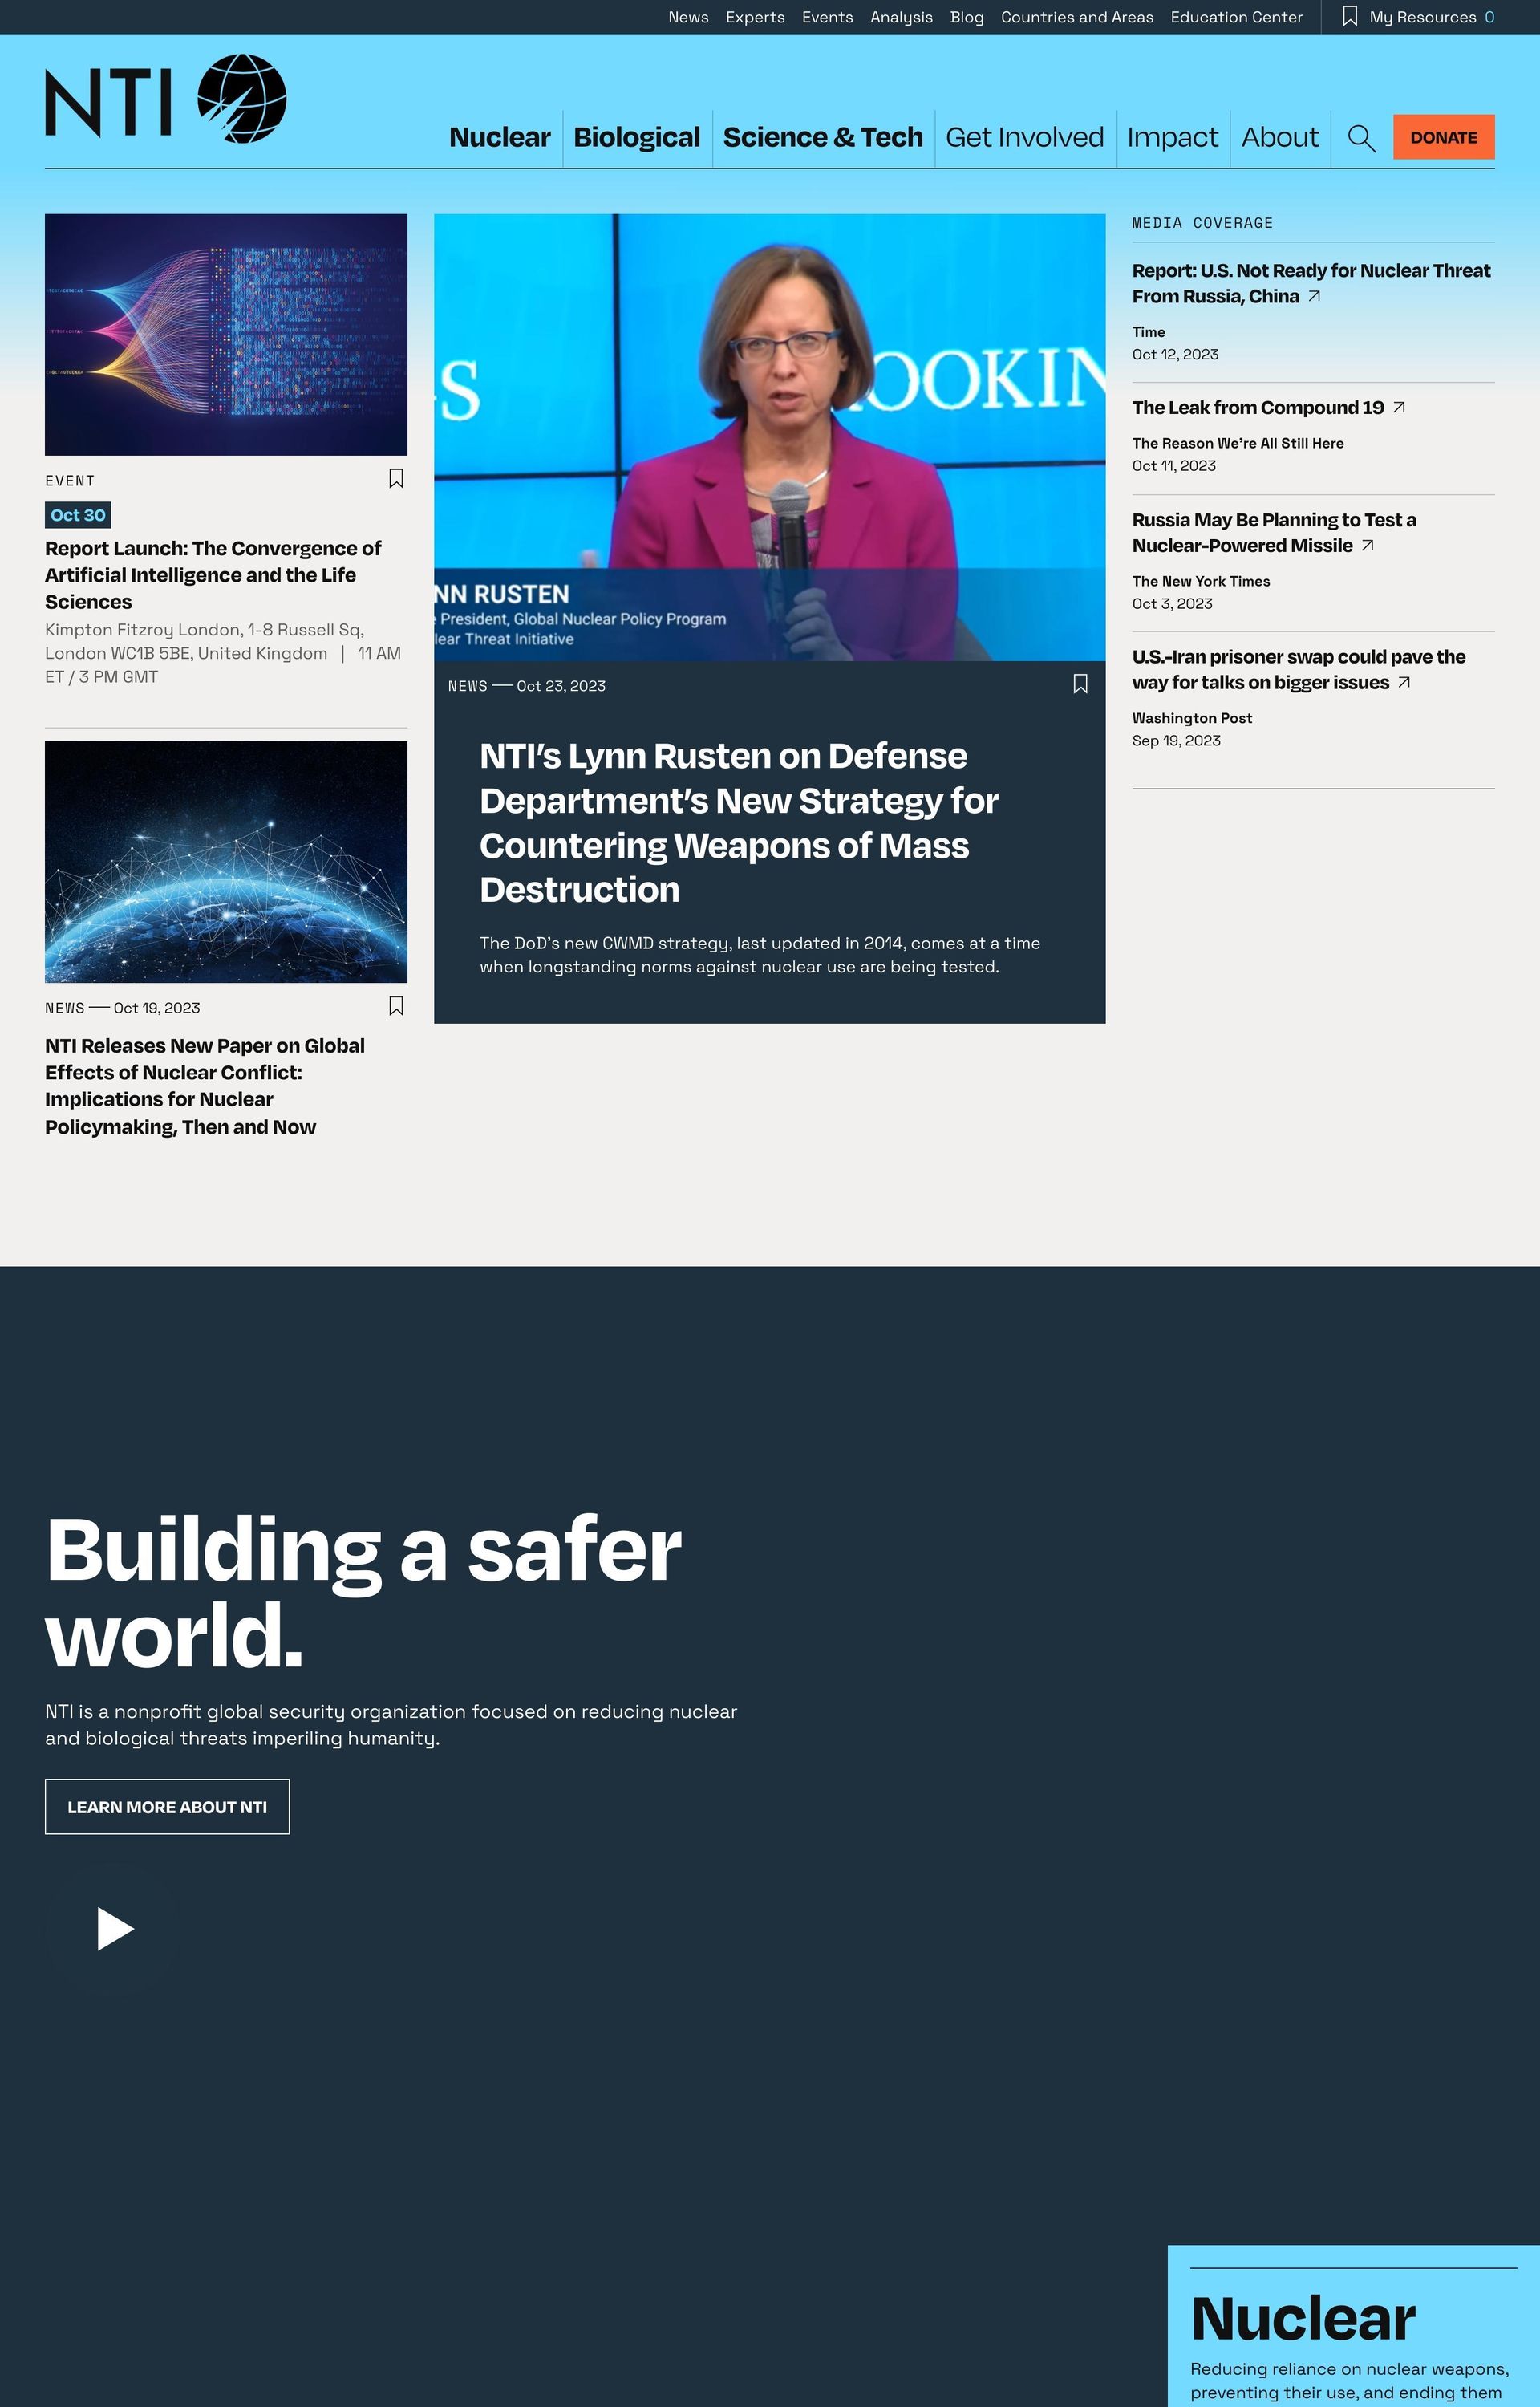
Task: Go to Experts in top bar
Action: pyautogui.click(x=755, y=17)
